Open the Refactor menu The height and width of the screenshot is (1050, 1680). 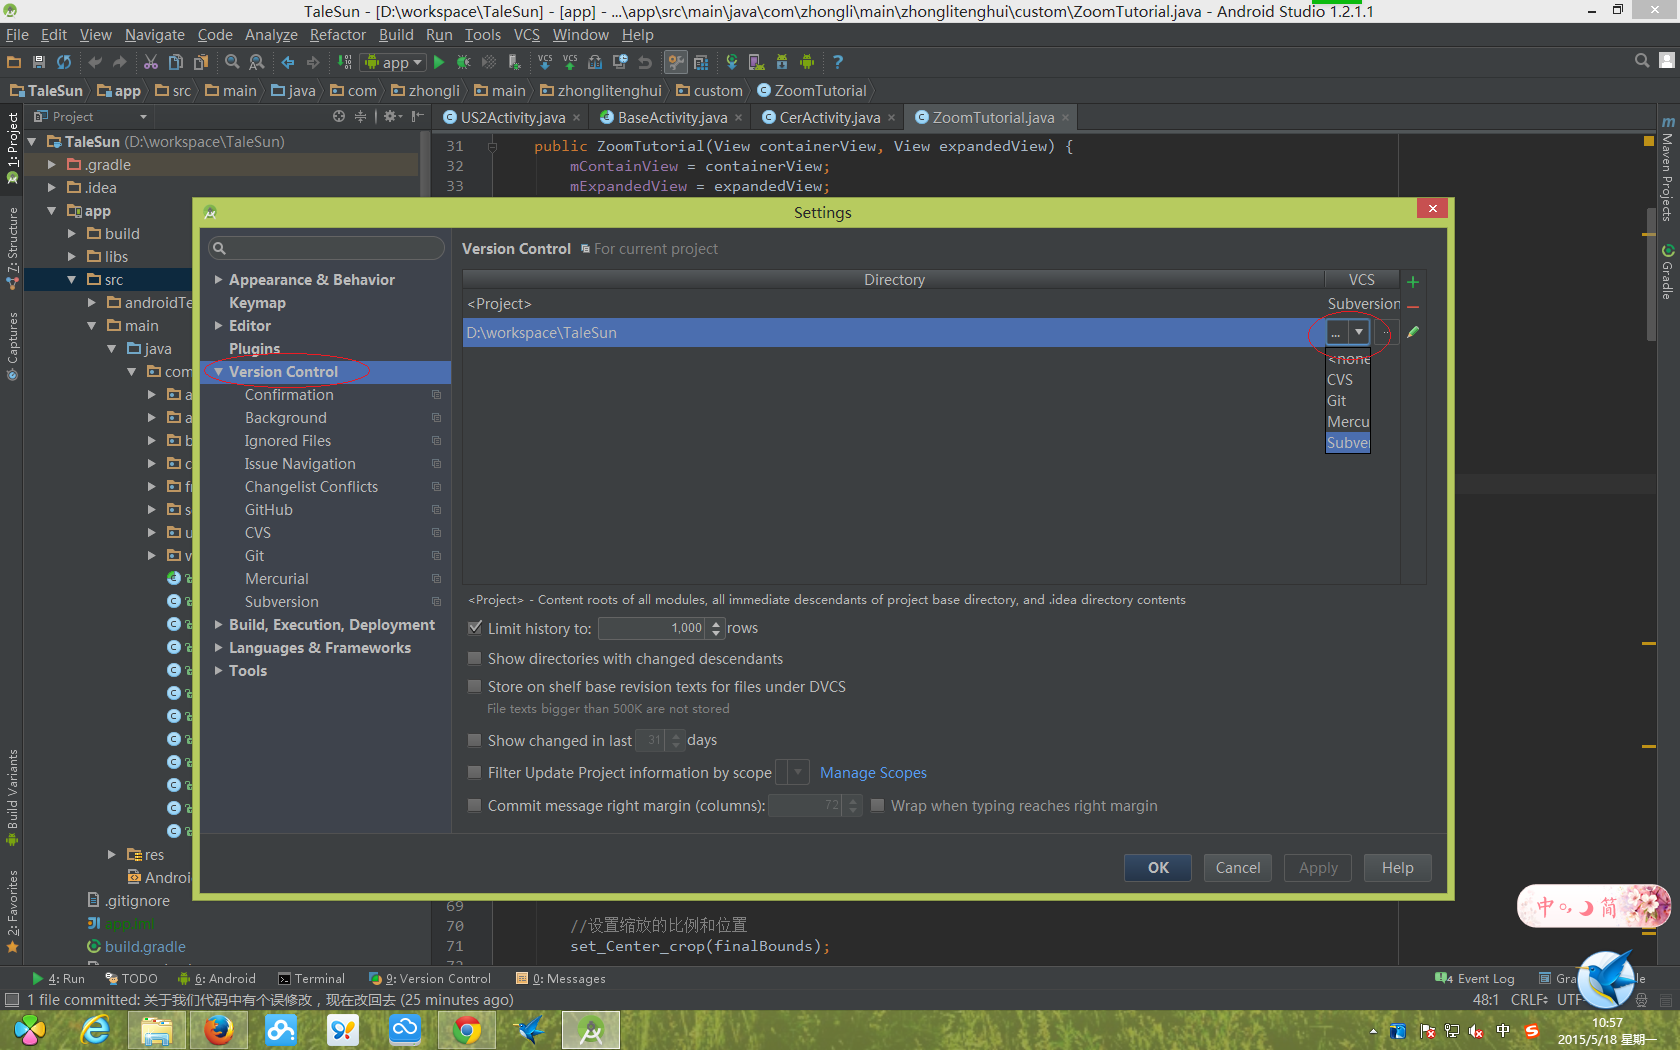(x=338, y=35)
